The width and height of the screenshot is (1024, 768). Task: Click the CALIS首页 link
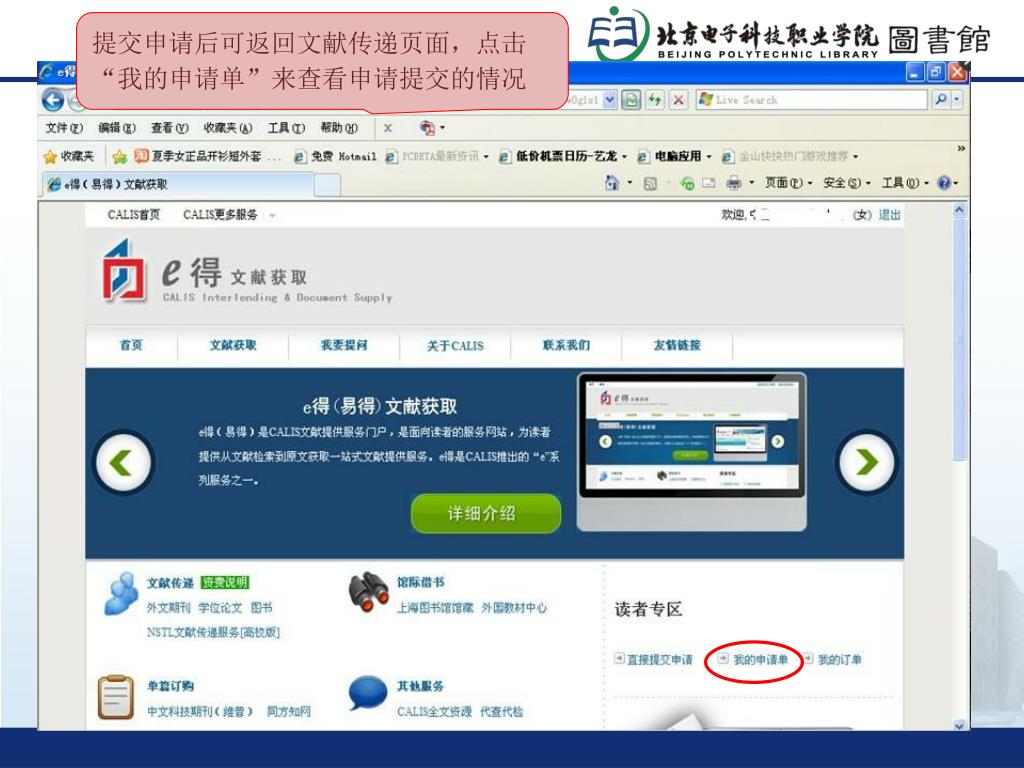[x=134, y=215]
